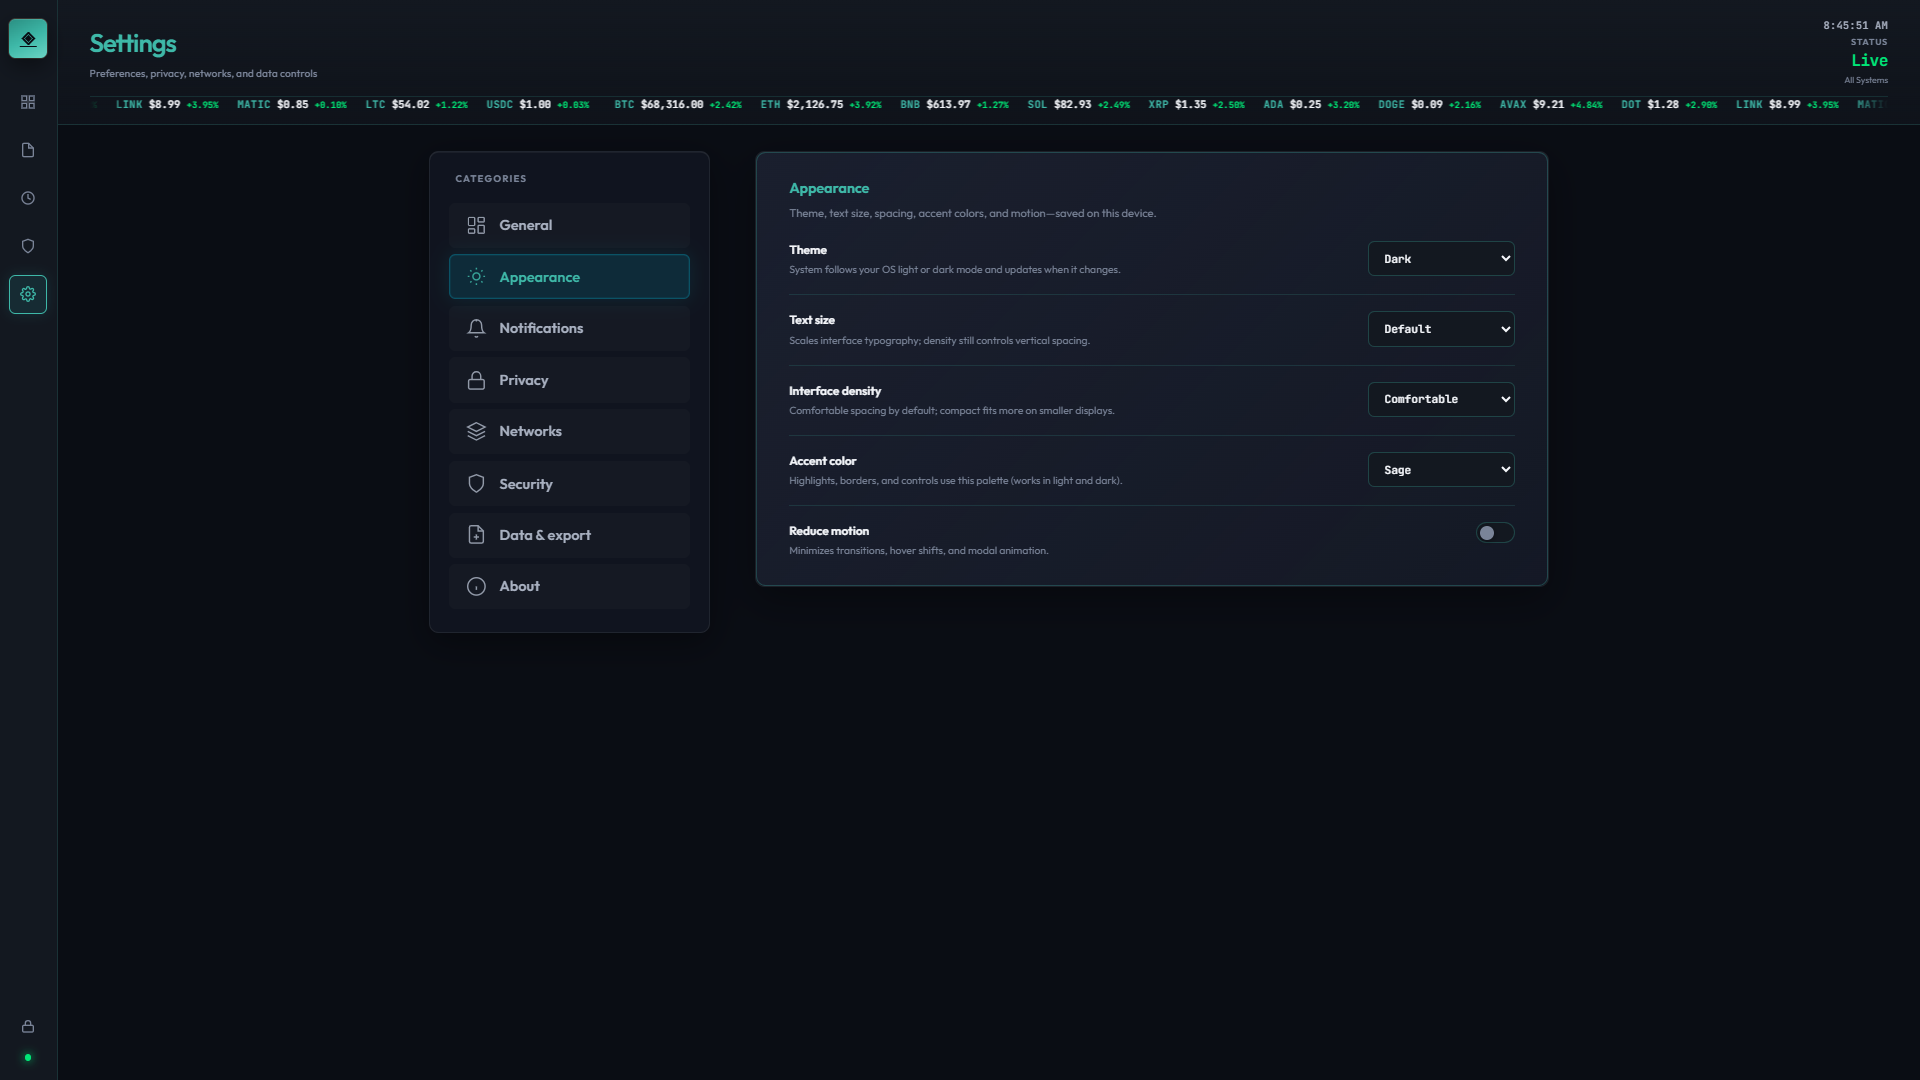Image resolution: width=1920 pixels, height=1080 pixels.
Task: Click the app logo at the top left
Action: 28,38
